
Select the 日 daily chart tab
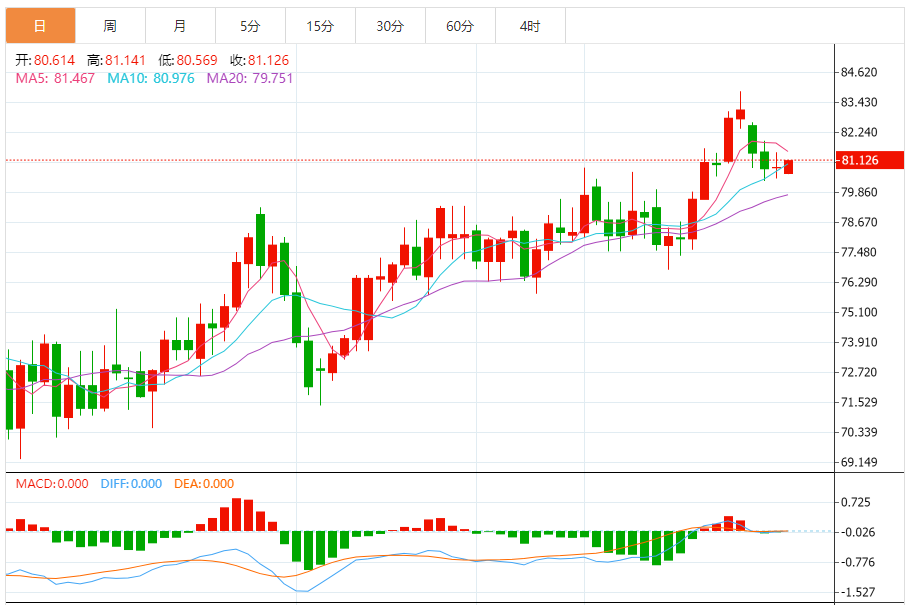coord(40,26)
